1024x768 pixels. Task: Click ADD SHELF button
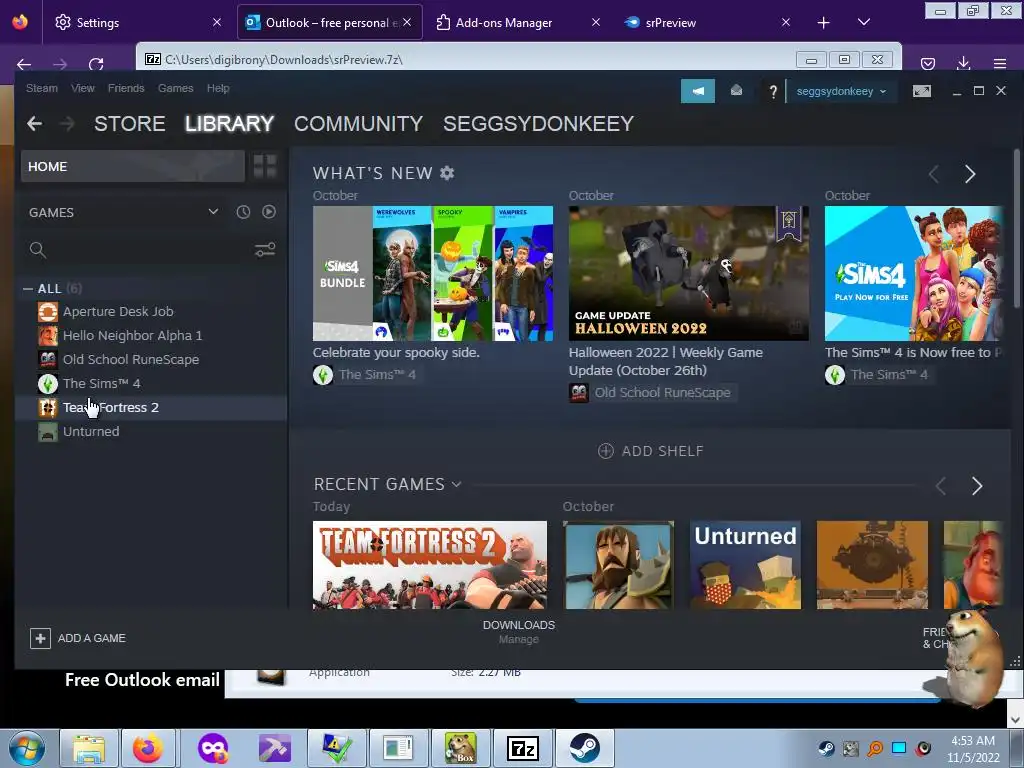click(x=651, y=451)
